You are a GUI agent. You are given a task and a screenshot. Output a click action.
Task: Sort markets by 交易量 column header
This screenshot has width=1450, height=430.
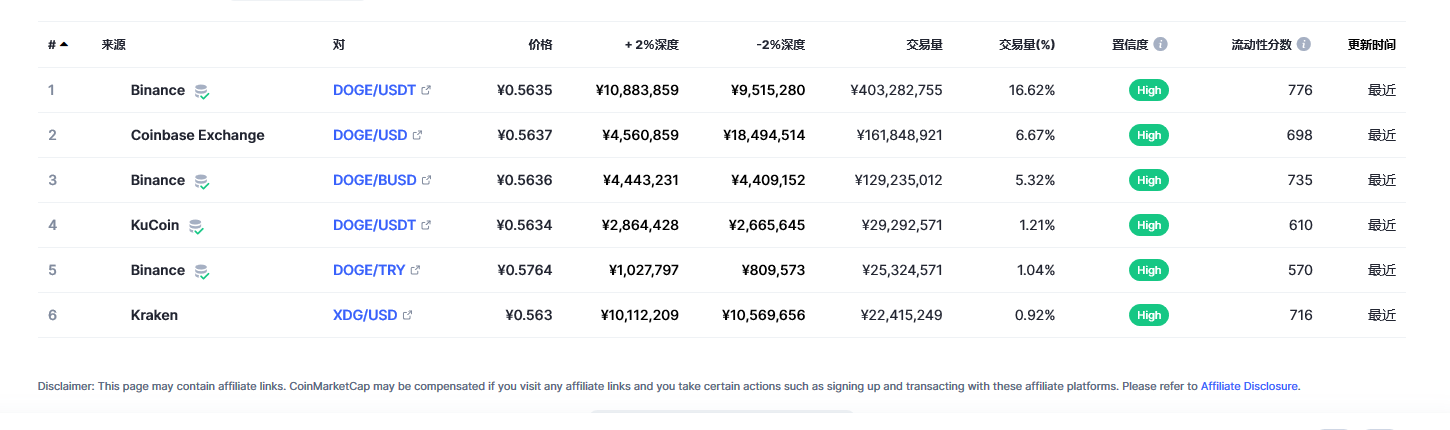(x=924, y=45)
